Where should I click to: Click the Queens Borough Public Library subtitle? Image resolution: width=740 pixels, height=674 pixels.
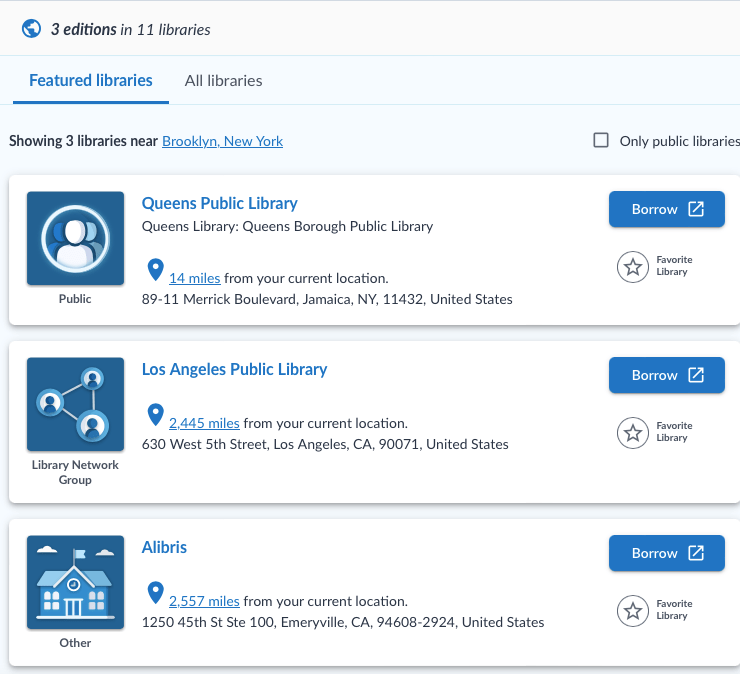[x=287, y=227]
